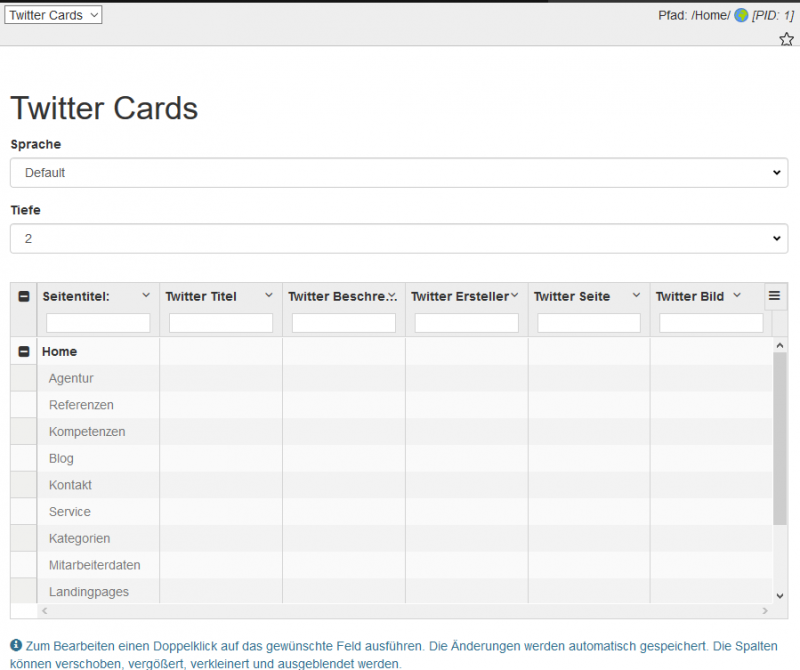
Task: Click the Twitter Bild cell for Kontakt
Action: pyautogui.click(x=711, y=485)
